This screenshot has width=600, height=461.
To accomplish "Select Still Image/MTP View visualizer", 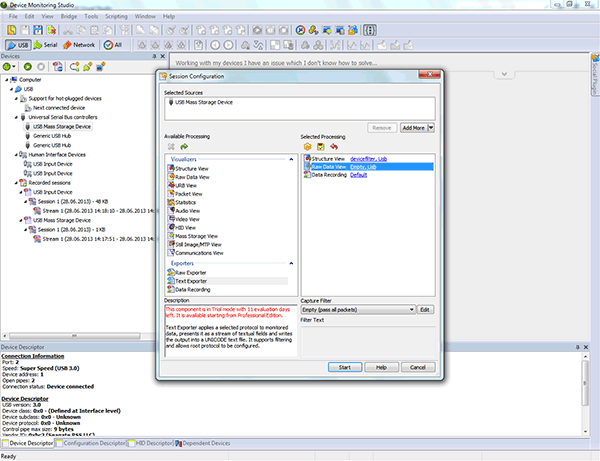I will (195, 244).
